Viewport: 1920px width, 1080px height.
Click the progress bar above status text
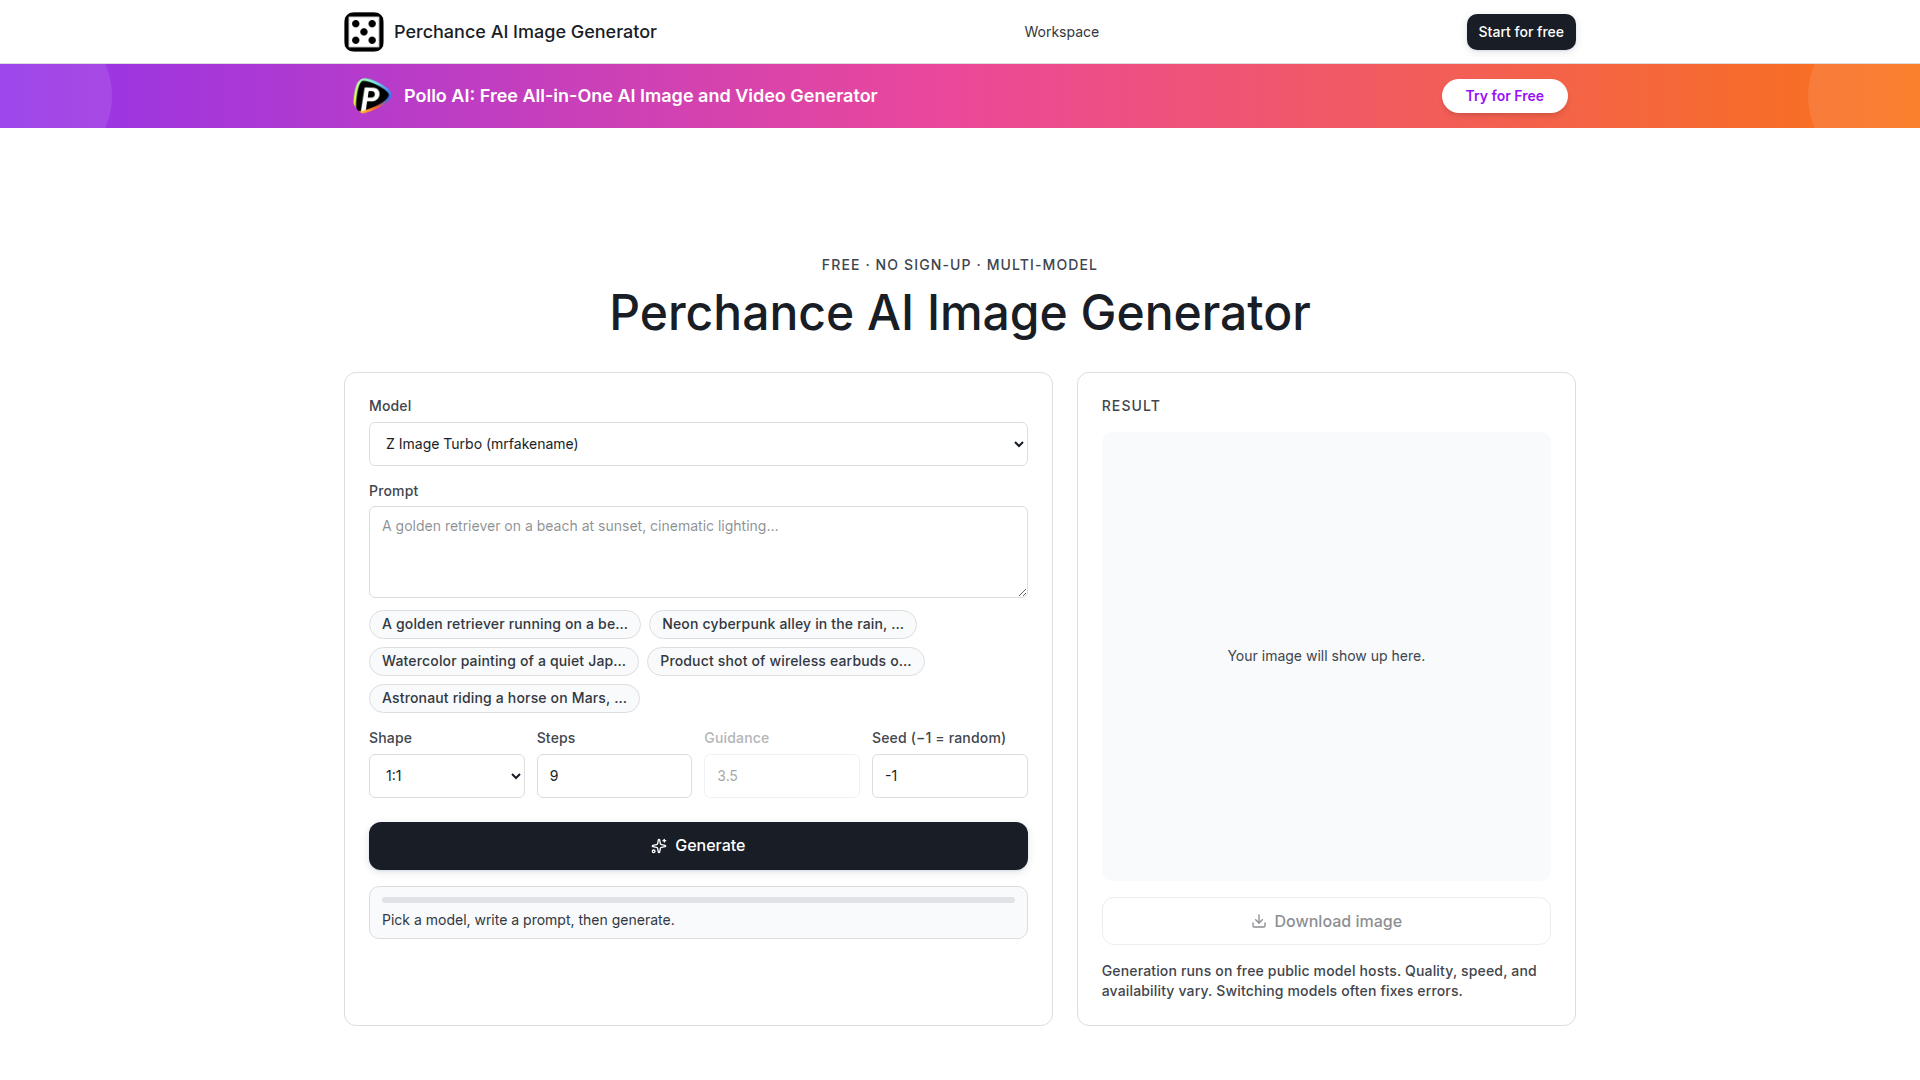point(698,900)
